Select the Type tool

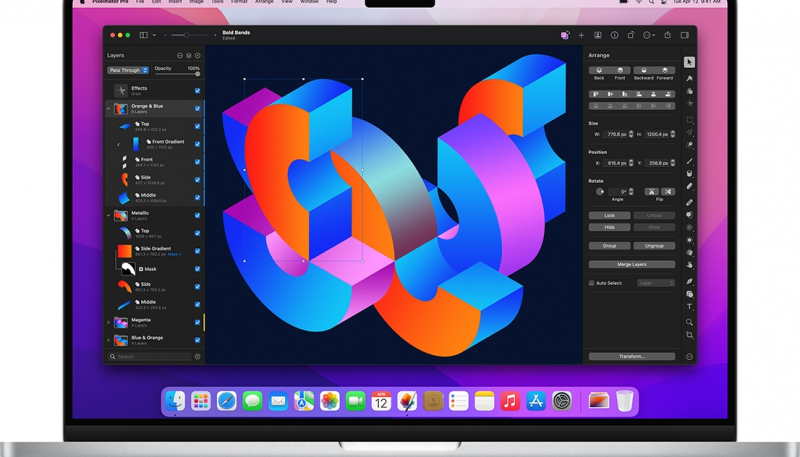[x=690, y=308]
